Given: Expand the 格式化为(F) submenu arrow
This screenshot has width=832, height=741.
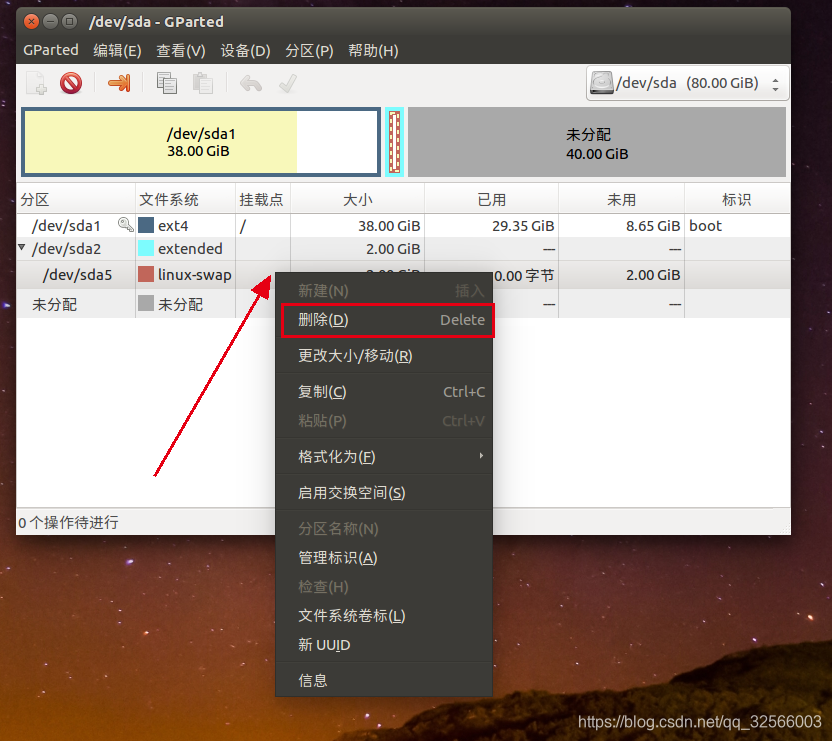Looking at the screenshot, I should click(481, 455).
